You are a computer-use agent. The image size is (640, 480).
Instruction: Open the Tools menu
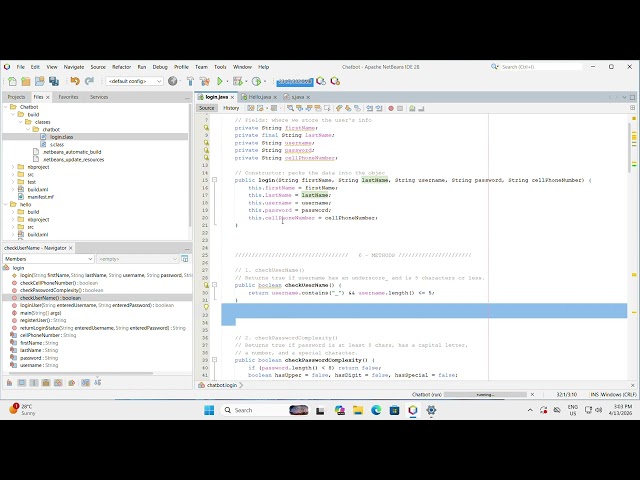[220, 67]
